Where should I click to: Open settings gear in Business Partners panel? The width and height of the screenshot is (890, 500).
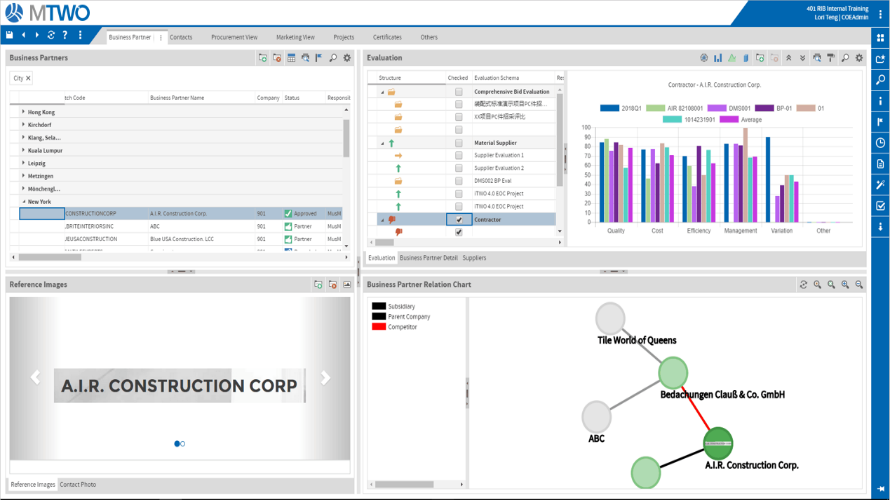[x=347, y=58]
